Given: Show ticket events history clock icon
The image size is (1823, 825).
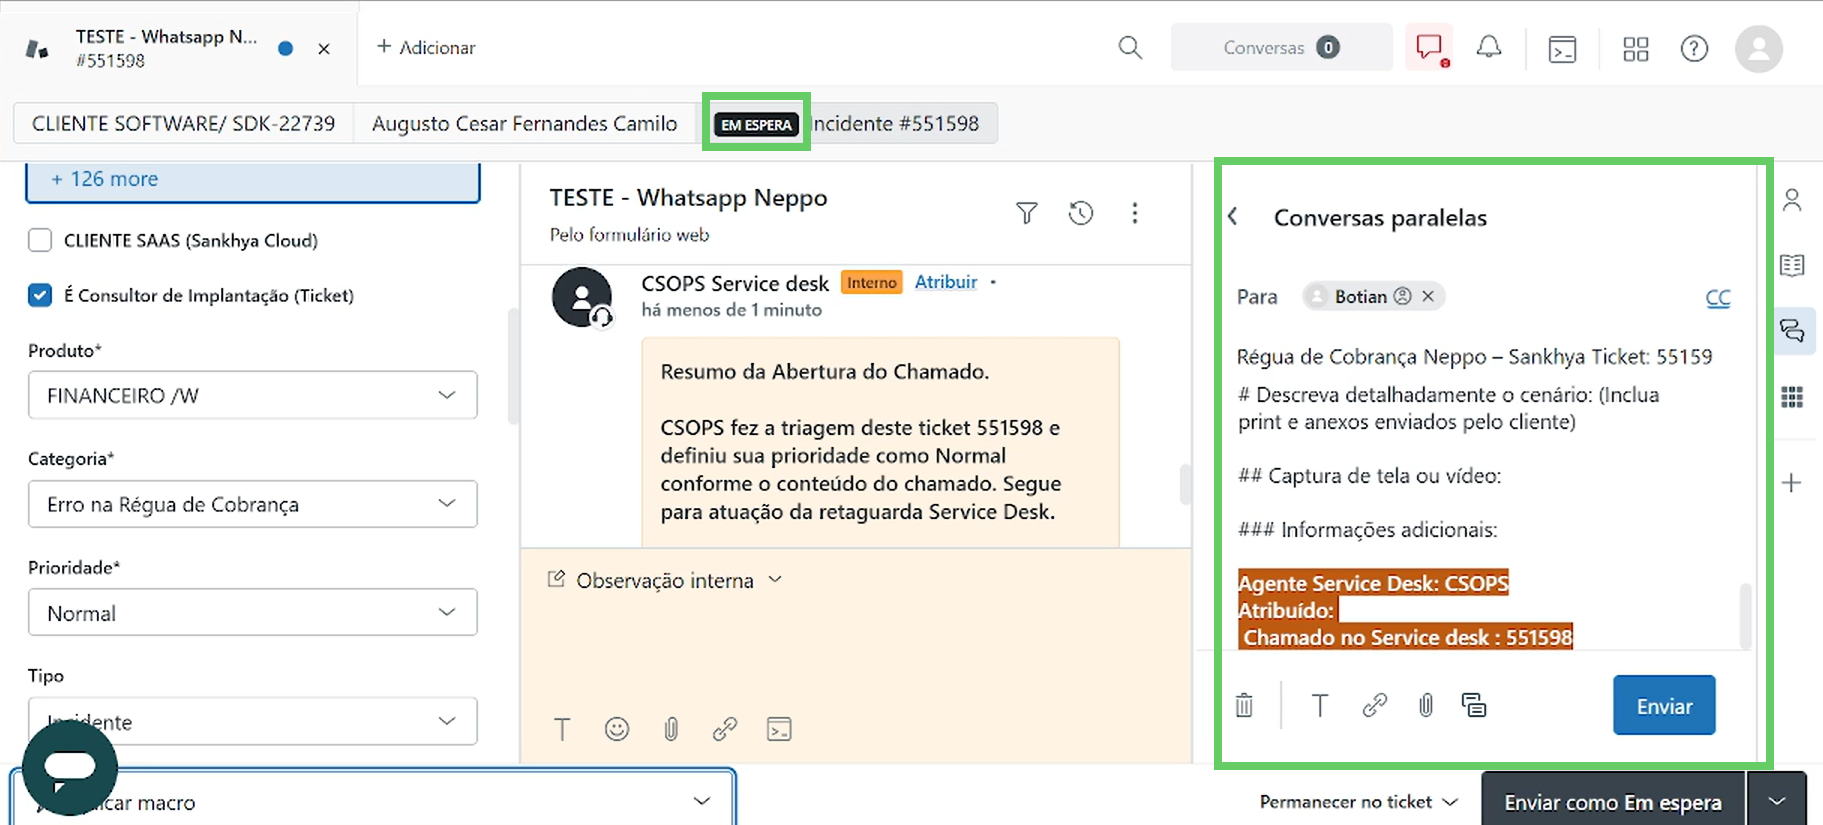Looking at the screenshot, I should tap(1080, 212).
